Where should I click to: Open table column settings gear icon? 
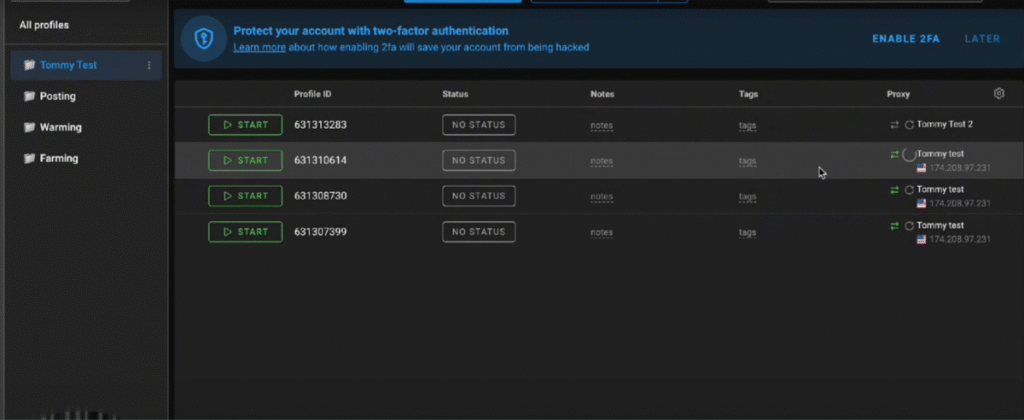point(998,94)
